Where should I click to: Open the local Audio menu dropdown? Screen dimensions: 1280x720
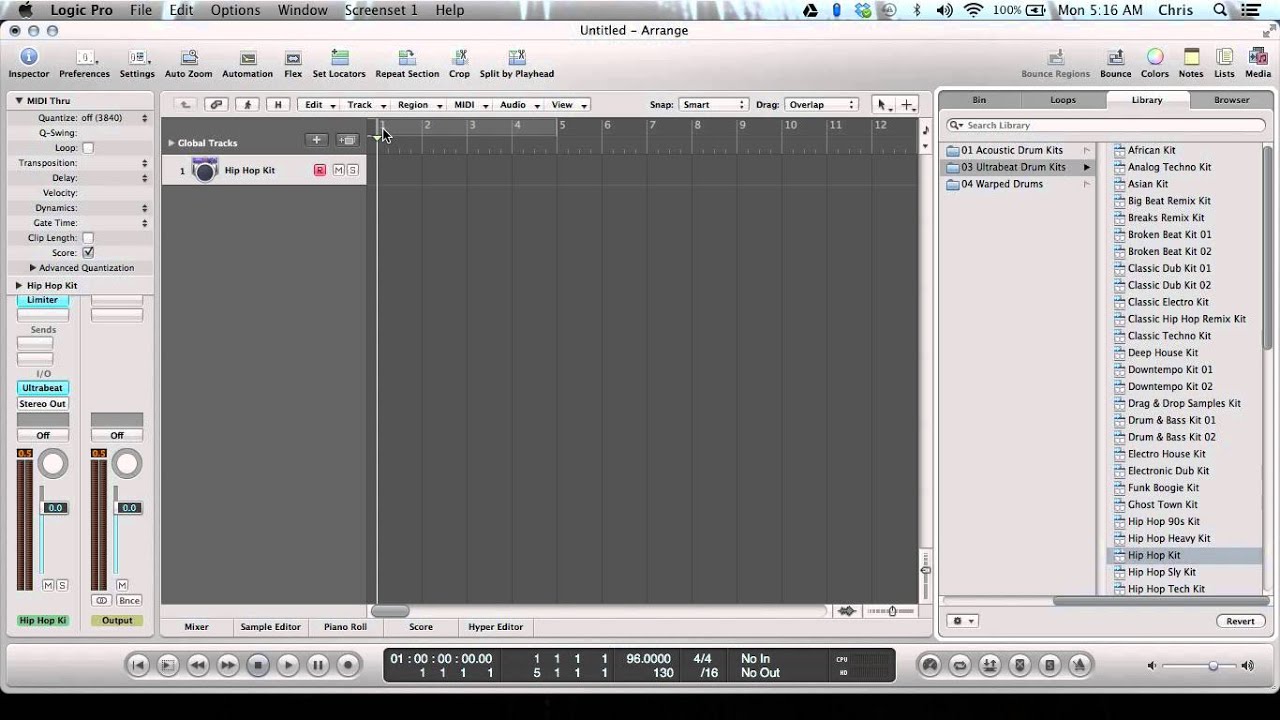(x=519, y=104)
